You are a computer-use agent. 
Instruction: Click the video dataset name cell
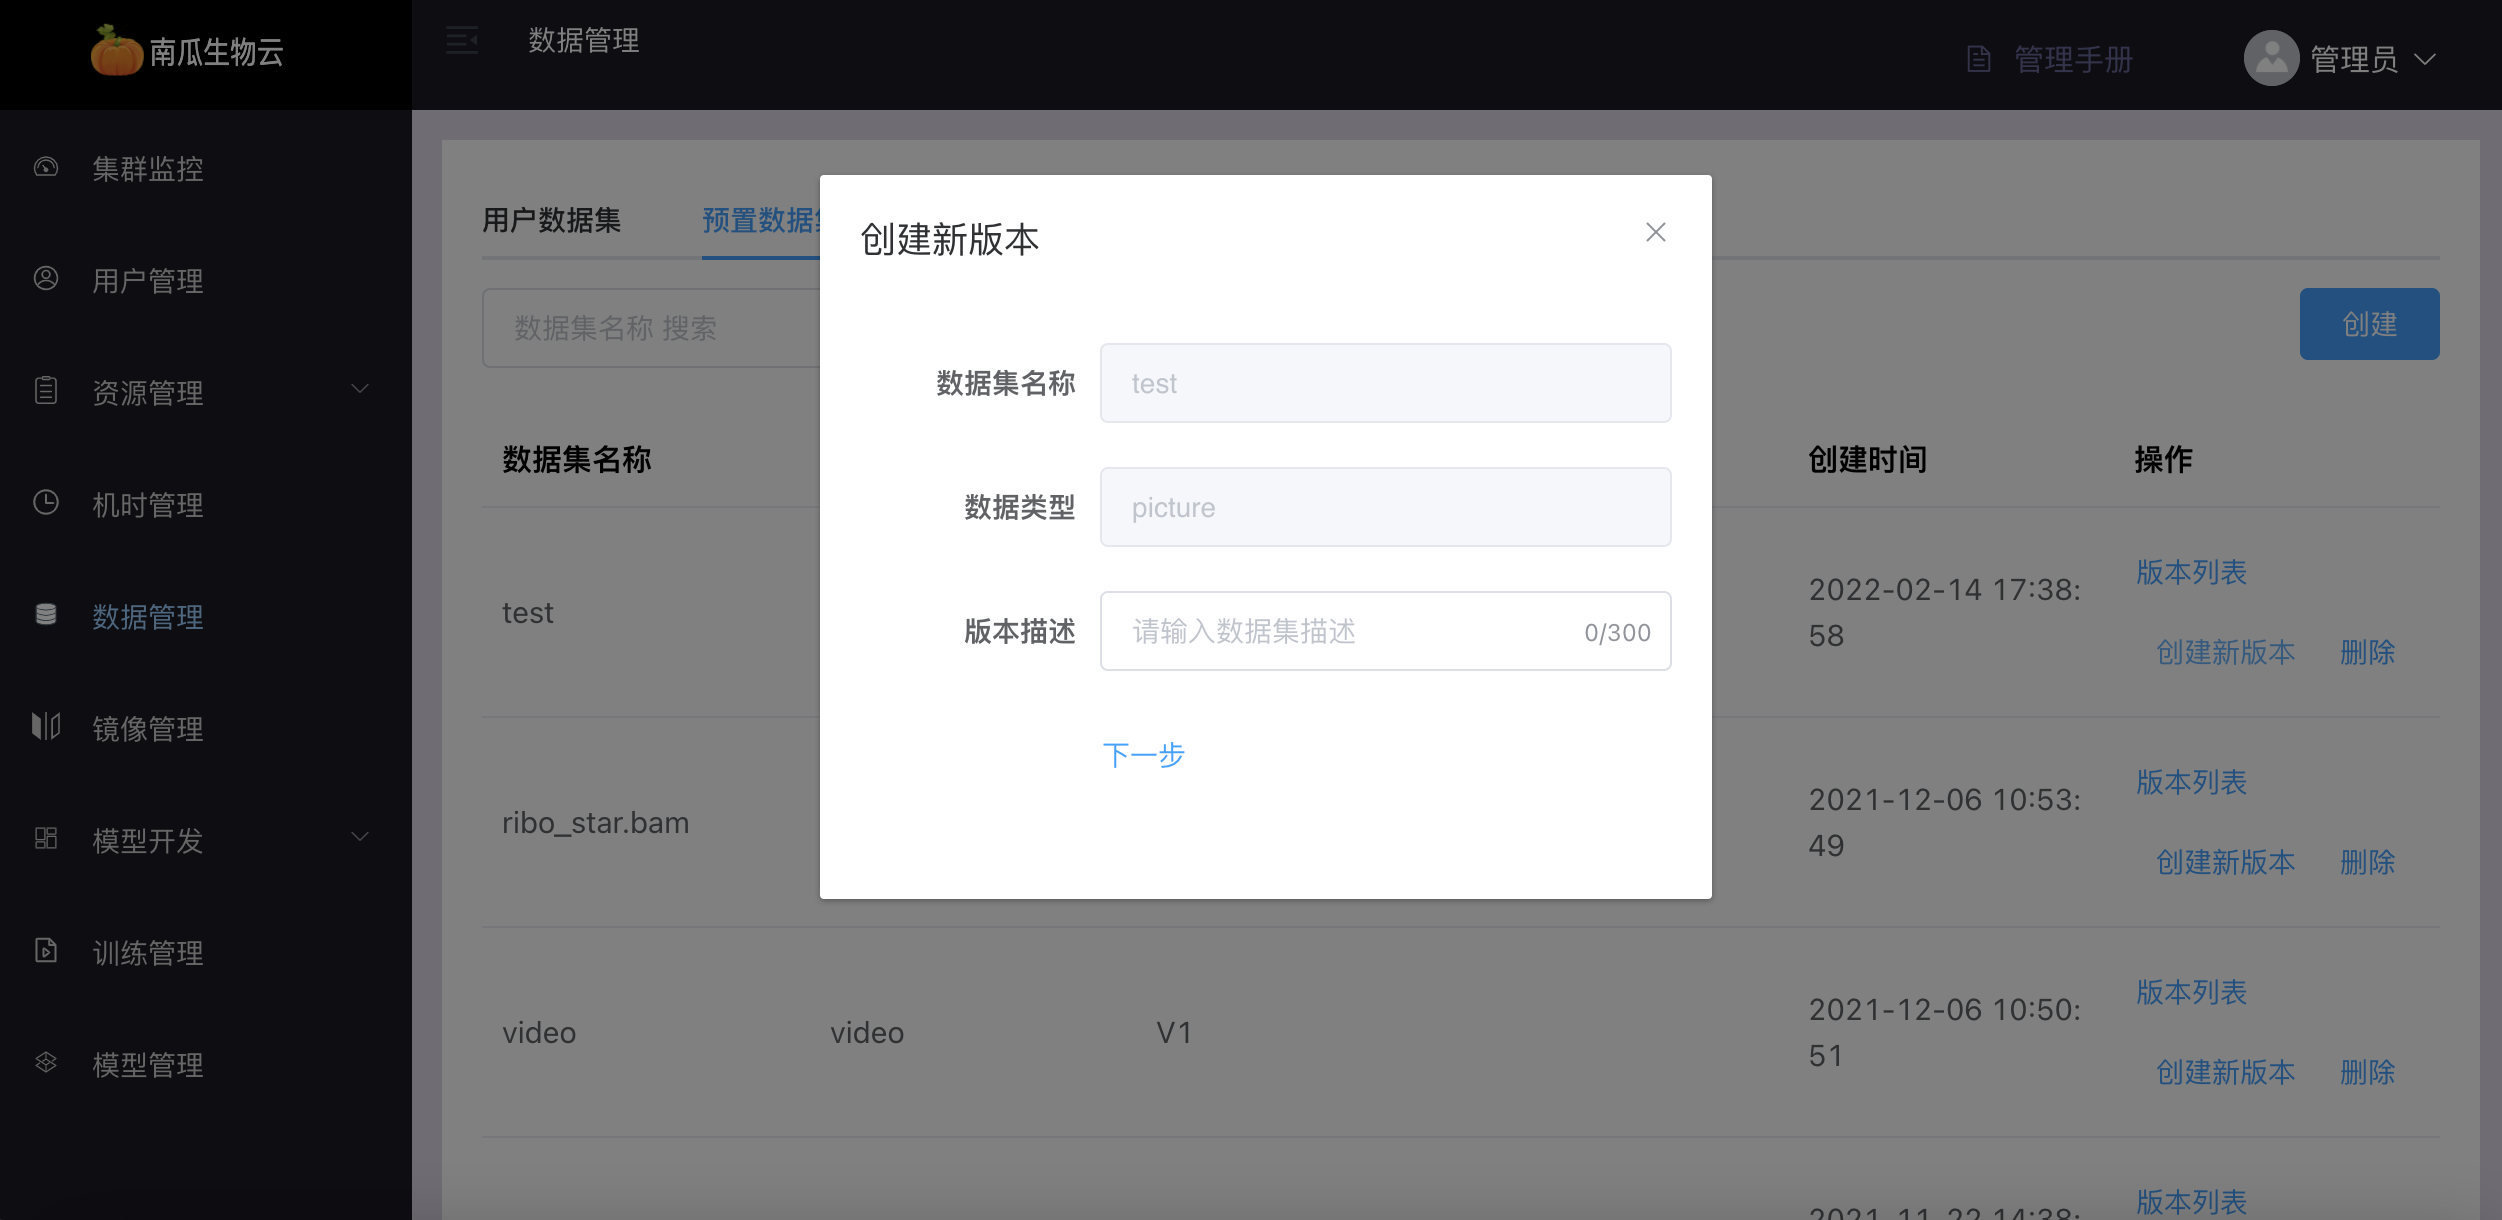[x=539, y=1032]
